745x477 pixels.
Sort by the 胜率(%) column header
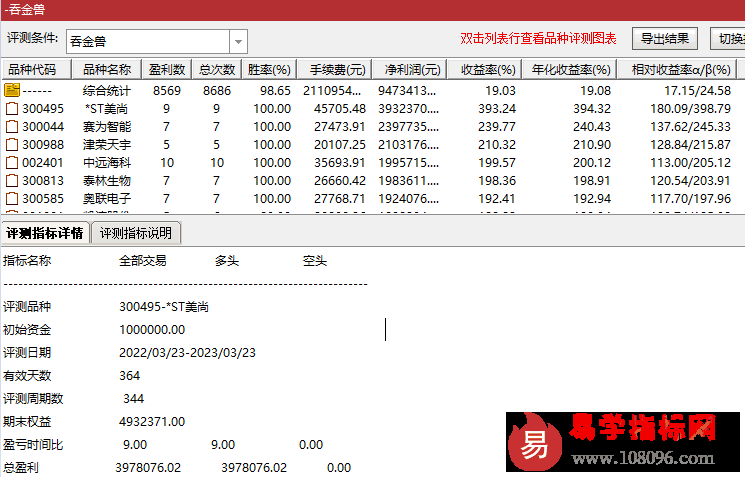[269, 70]
